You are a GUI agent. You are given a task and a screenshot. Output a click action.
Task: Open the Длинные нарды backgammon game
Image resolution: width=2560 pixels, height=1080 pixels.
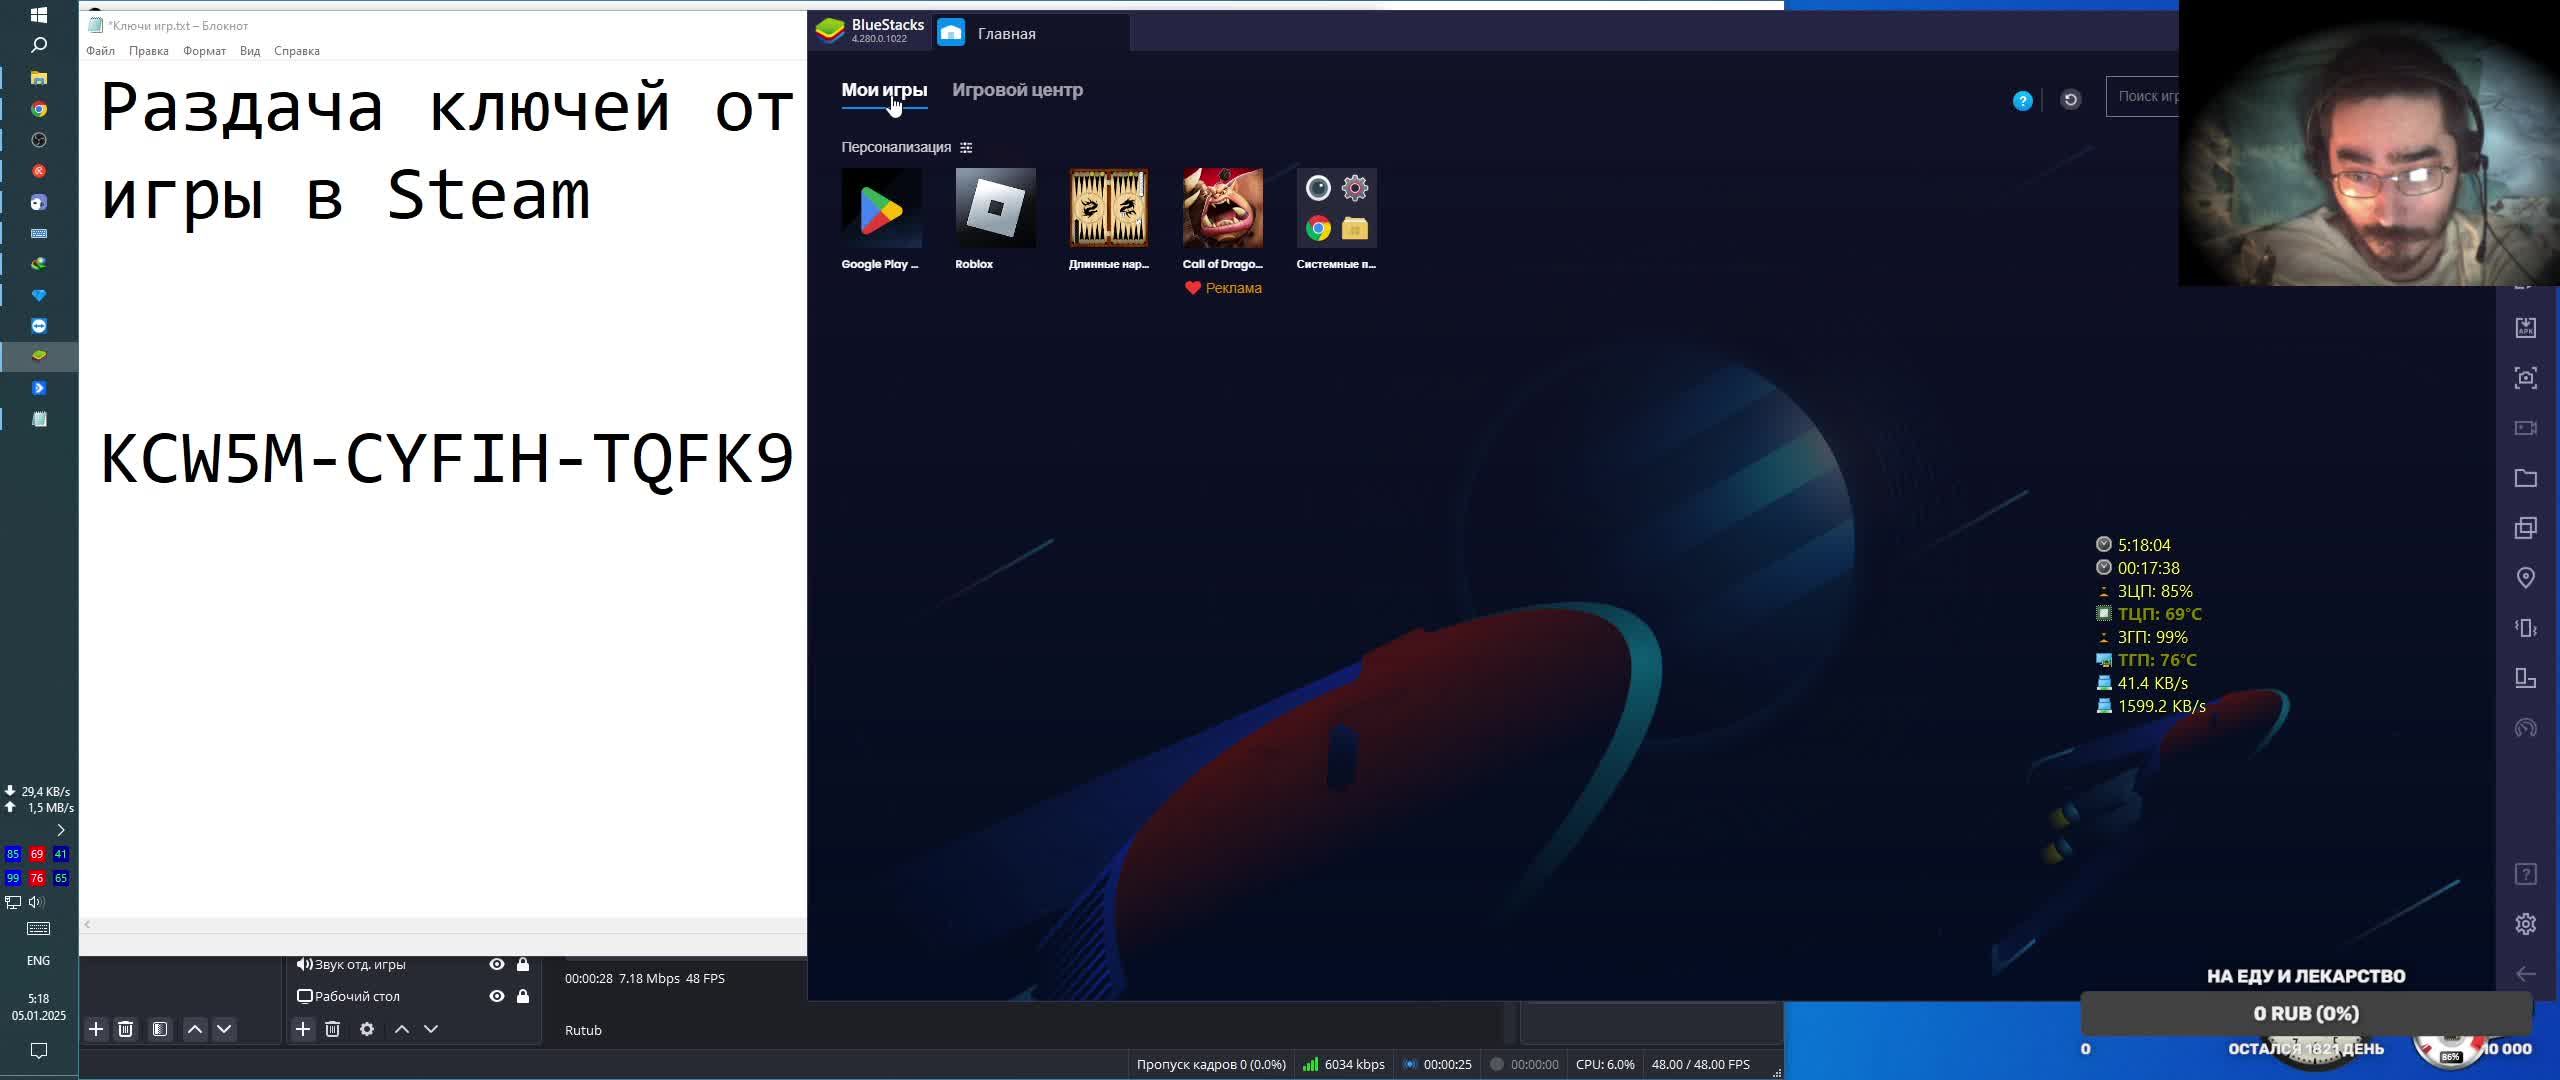point(1108,208)
